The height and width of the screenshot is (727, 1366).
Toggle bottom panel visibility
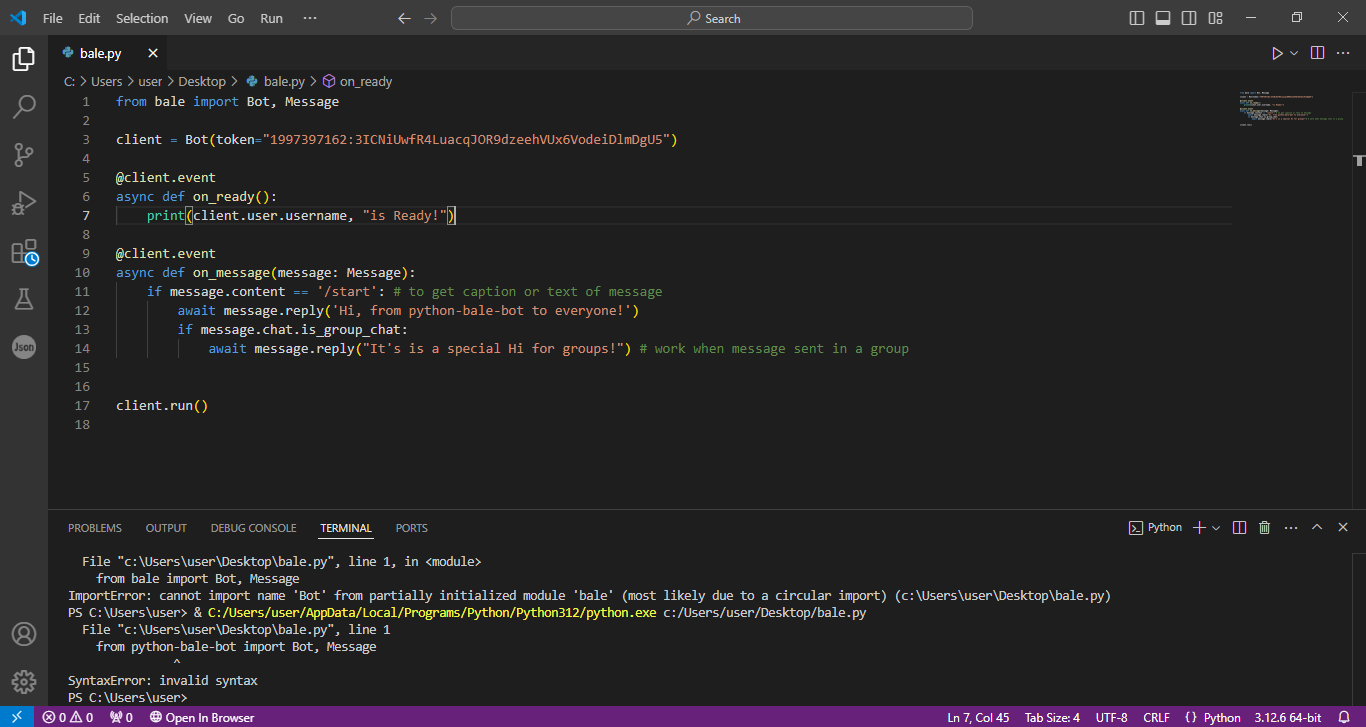1163,18
